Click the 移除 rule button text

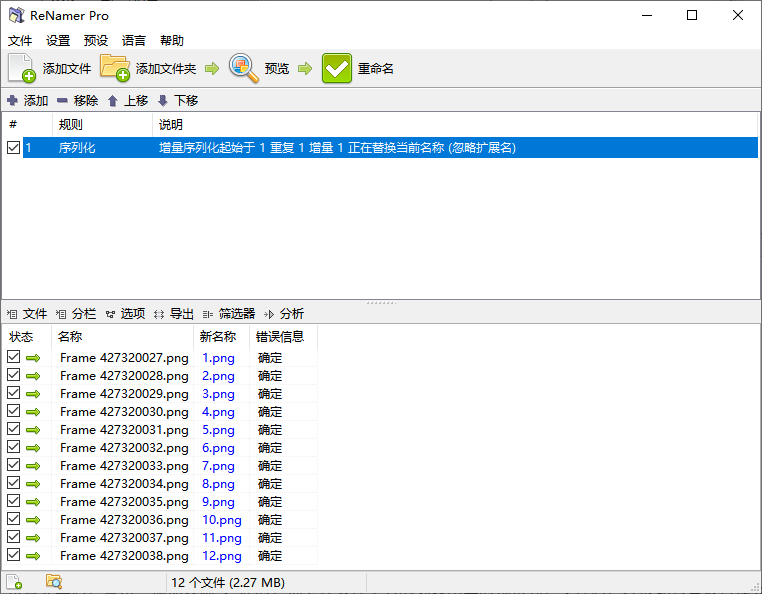tap(86, 101)
